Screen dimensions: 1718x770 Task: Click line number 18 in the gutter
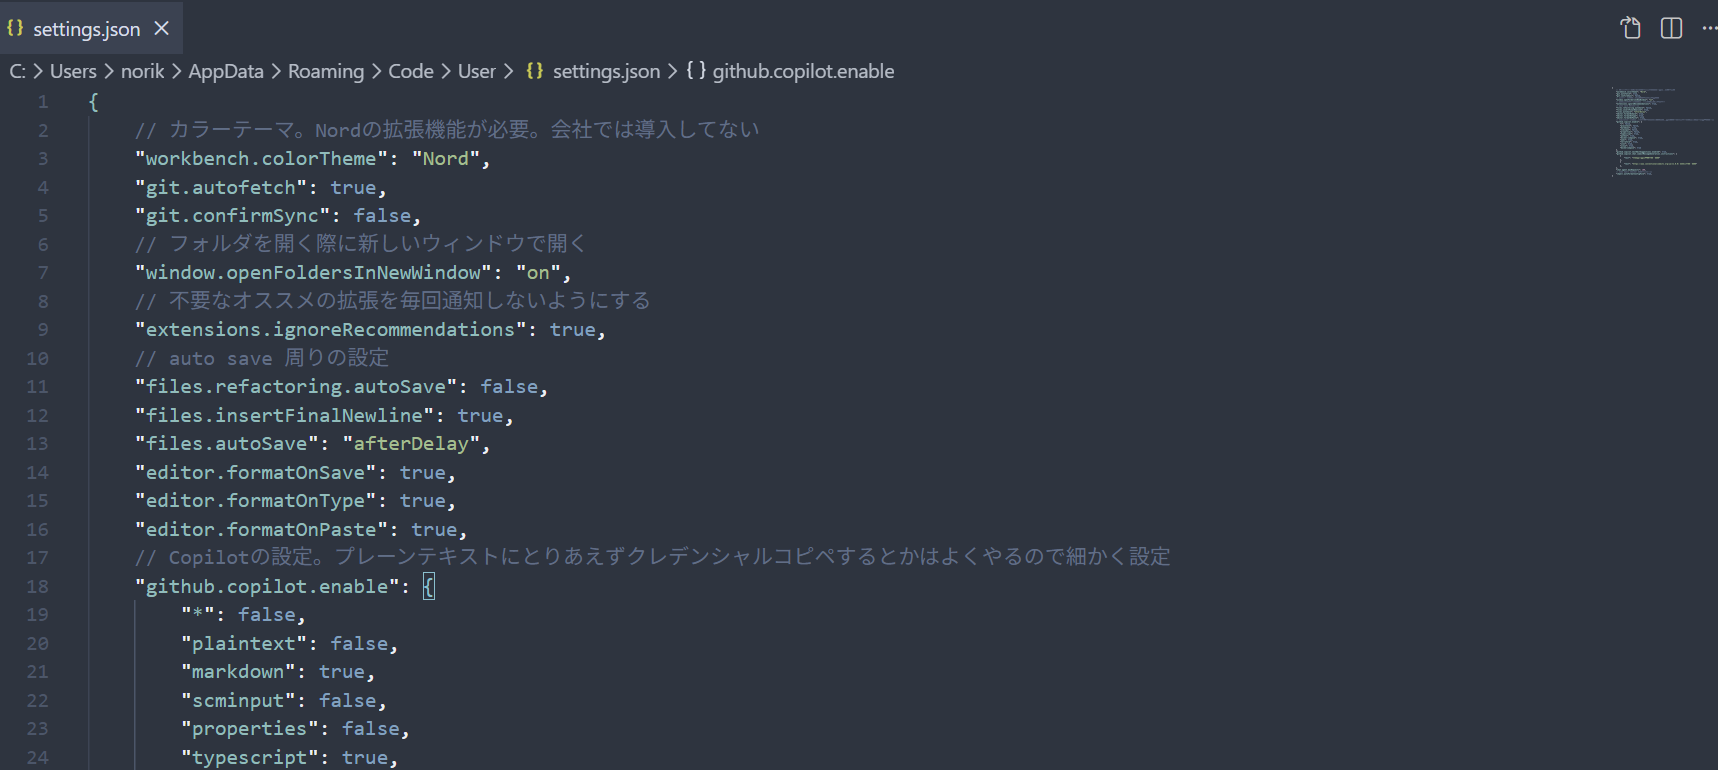tap(37, 587)
